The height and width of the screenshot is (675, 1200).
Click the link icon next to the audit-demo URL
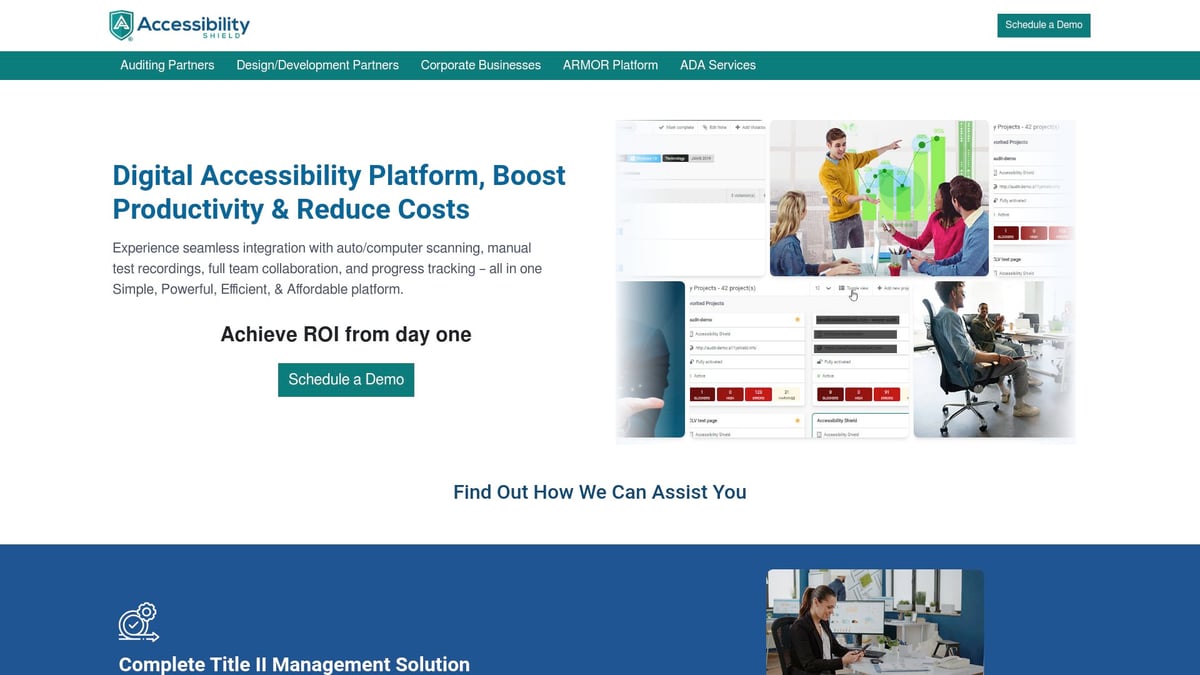(x=691, y=348)
